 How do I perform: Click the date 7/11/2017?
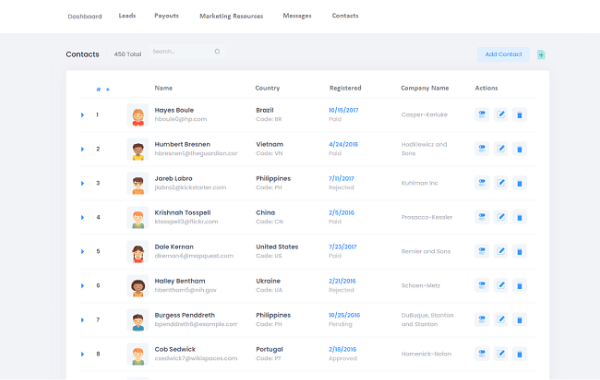[x=341, y=178]
